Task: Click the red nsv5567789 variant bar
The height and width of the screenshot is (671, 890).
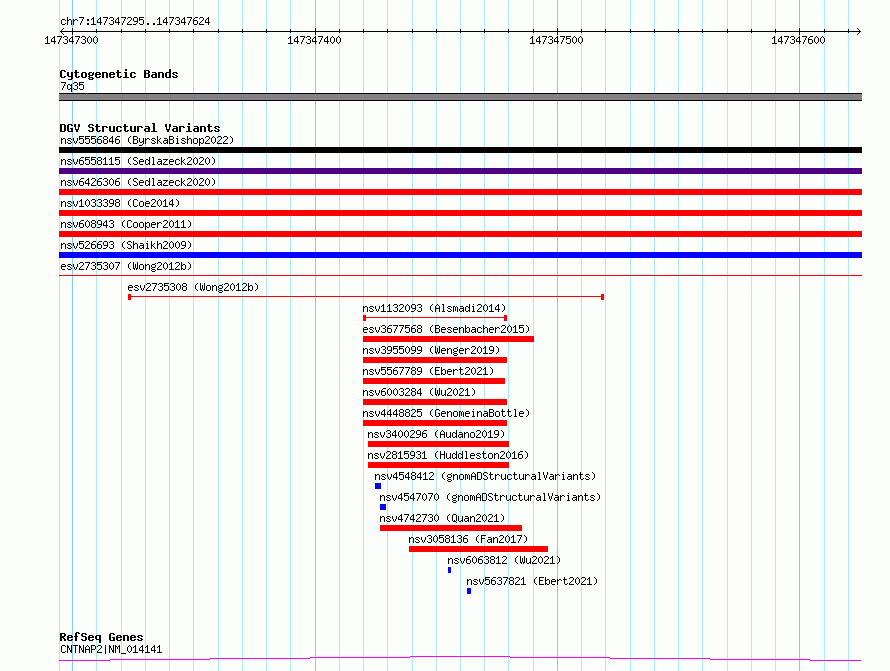Action: click(x=434, y=381)
